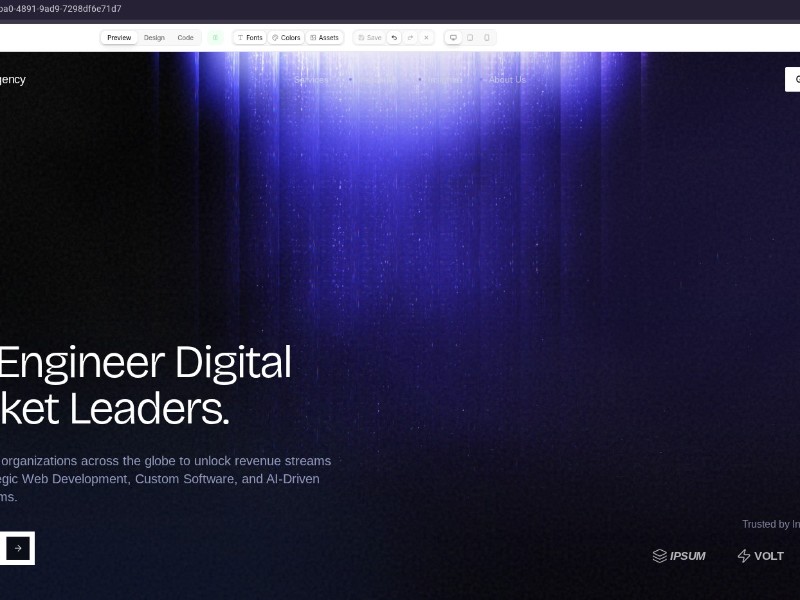Click the browser address bar URL
Screen dimensions: 800x600
(60, 9)
